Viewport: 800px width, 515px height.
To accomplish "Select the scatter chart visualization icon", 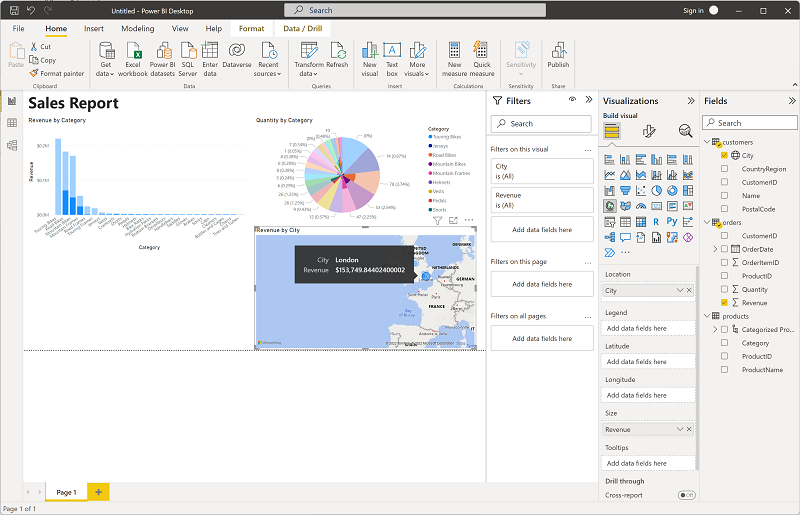I will pyautogui.click(x=641, y=190).
